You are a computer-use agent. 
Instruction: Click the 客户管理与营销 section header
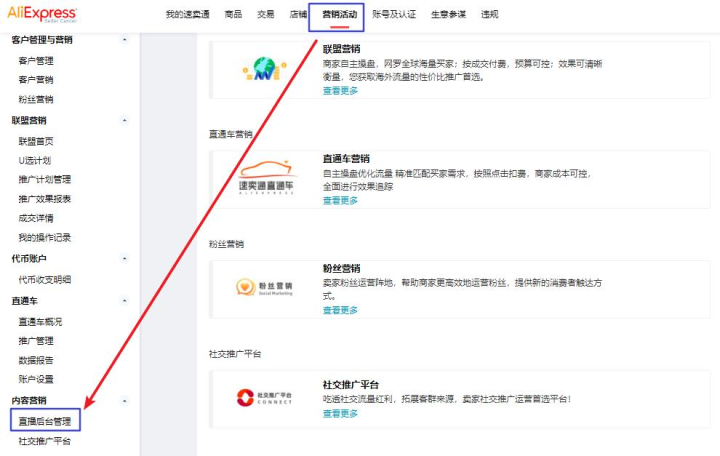pos(42,40)
